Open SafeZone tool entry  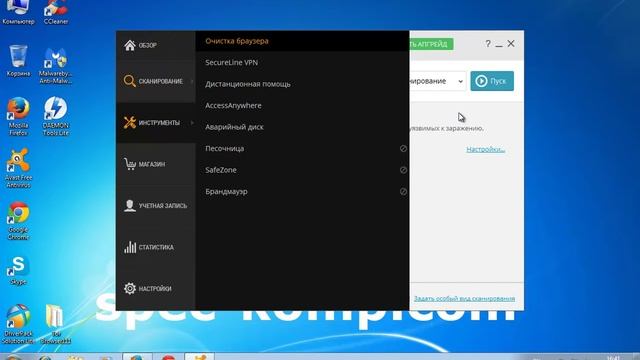tap(302, 170)
